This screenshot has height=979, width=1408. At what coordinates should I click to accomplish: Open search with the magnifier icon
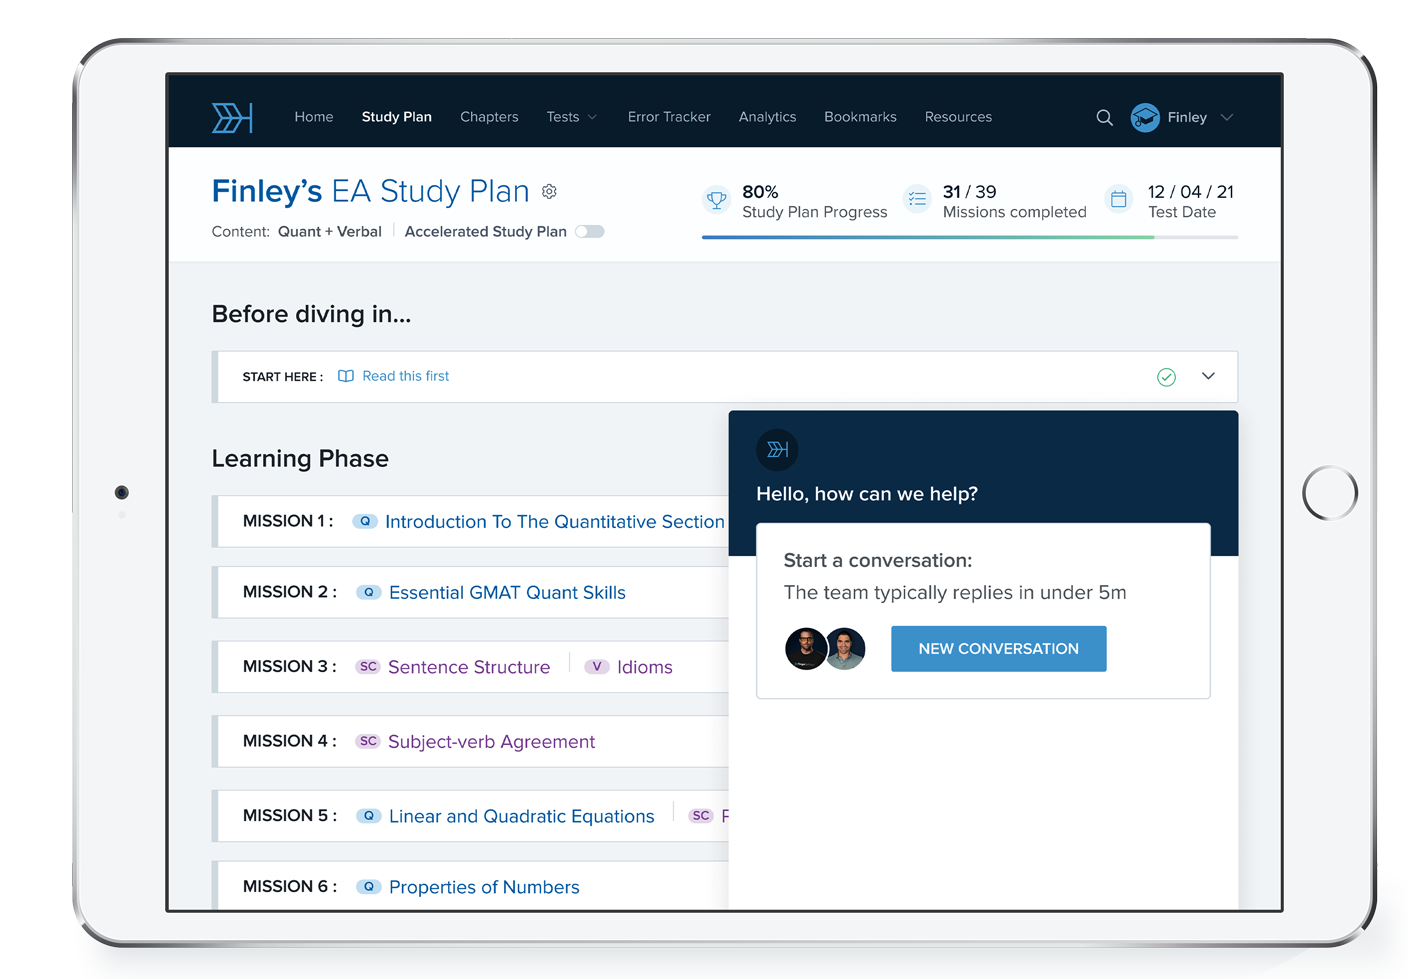1104,117
